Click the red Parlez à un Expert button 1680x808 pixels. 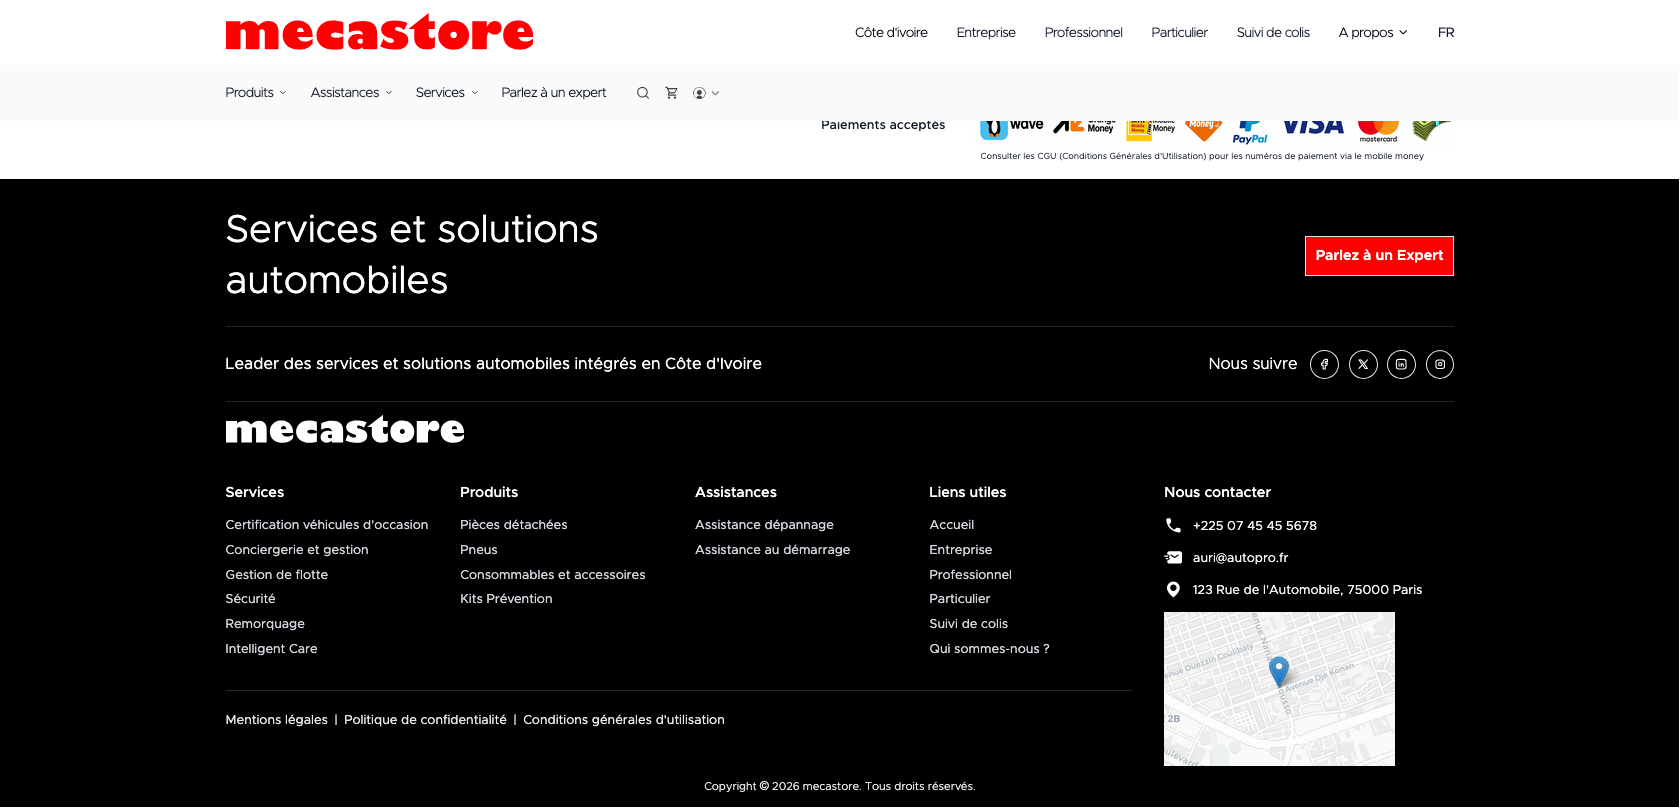(x=1379, y=256)
